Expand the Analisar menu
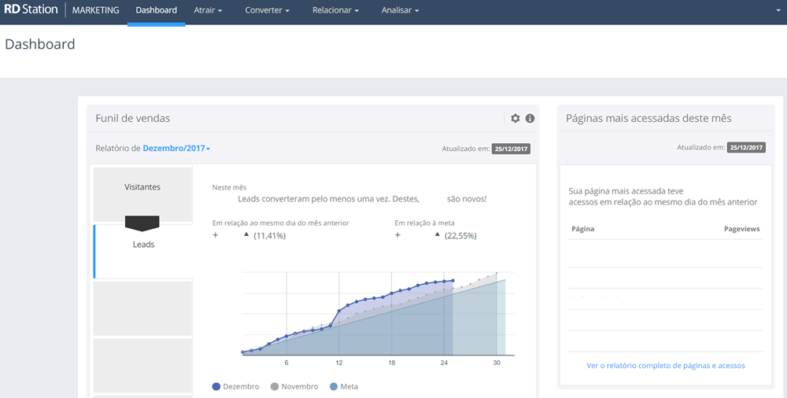 [400, 10]
